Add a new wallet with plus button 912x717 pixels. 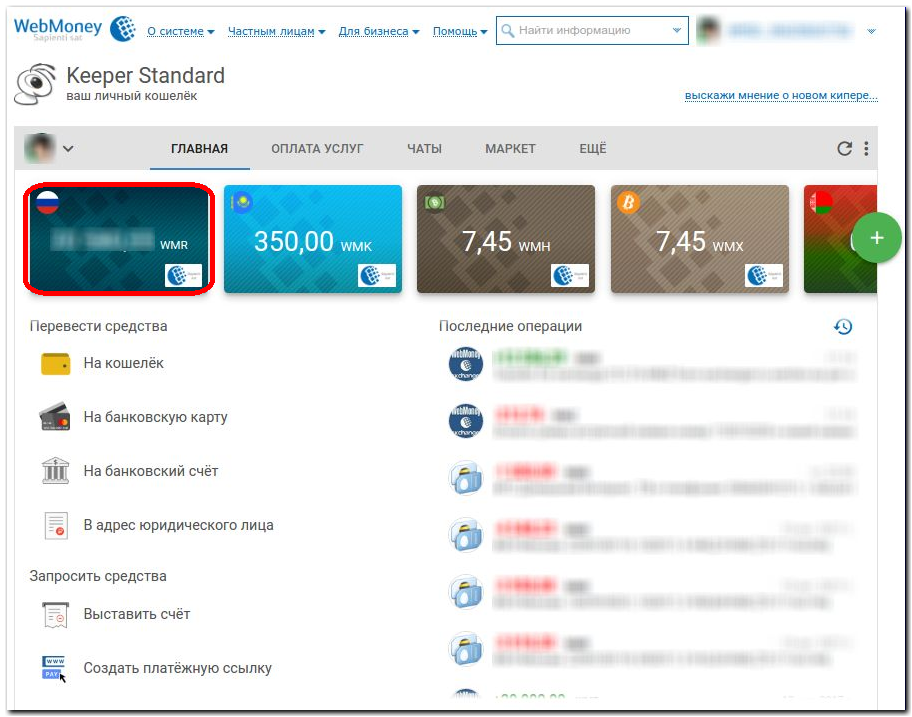[877, 238]
